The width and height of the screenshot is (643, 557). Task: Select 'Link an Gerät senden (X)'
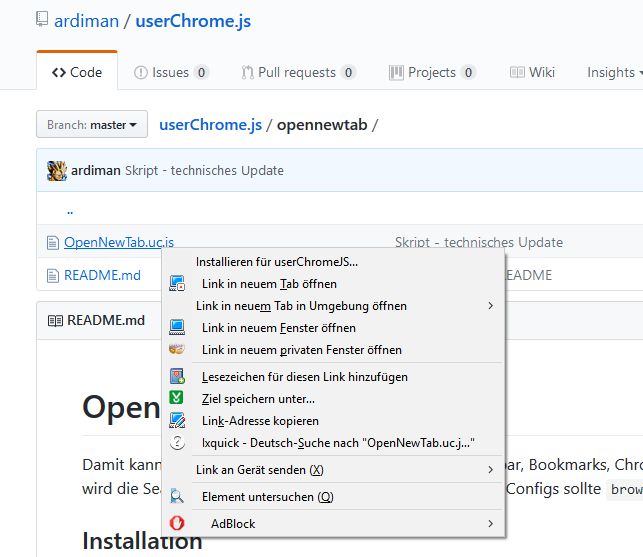pyautogui.click(x=333, y=470)
